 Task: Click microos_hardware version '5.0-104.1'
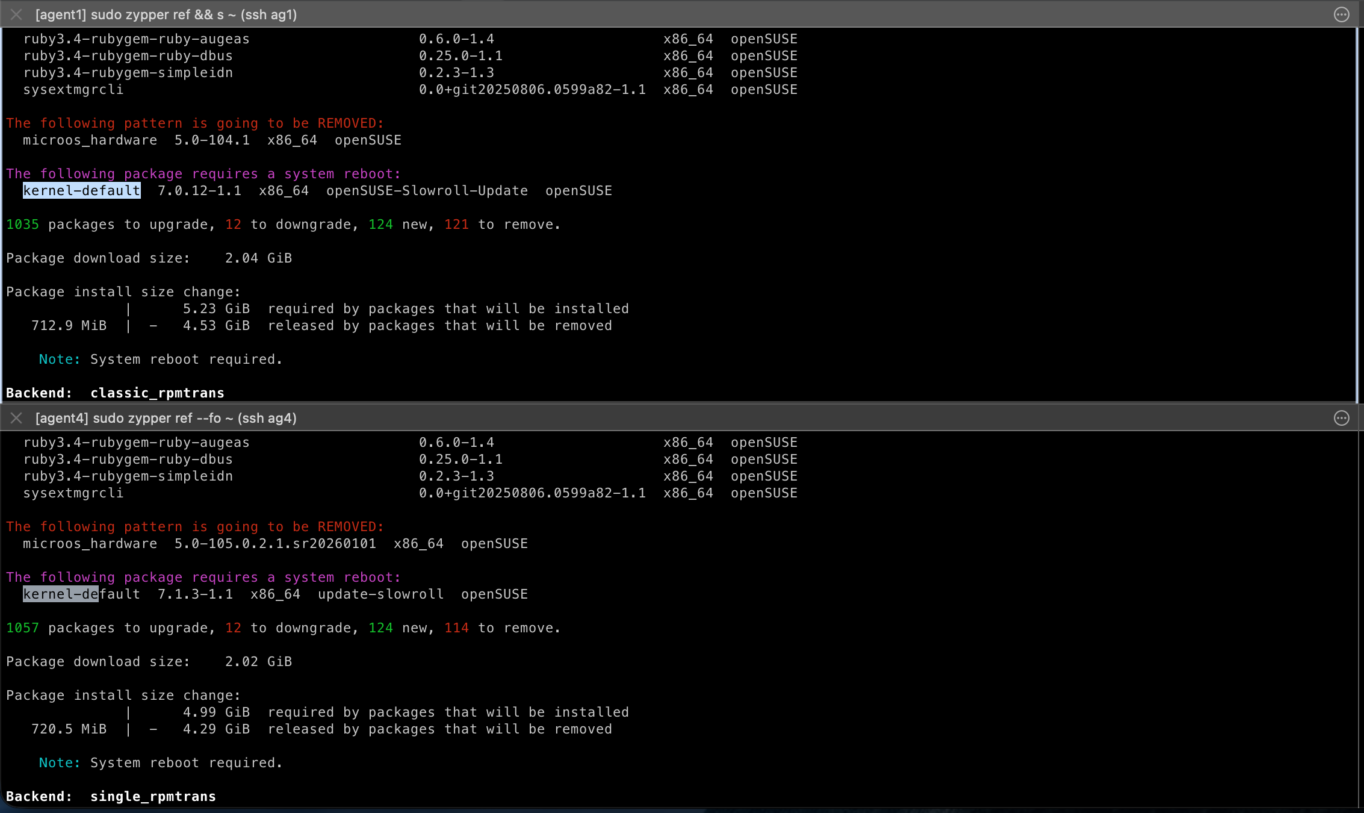(212, 140)
